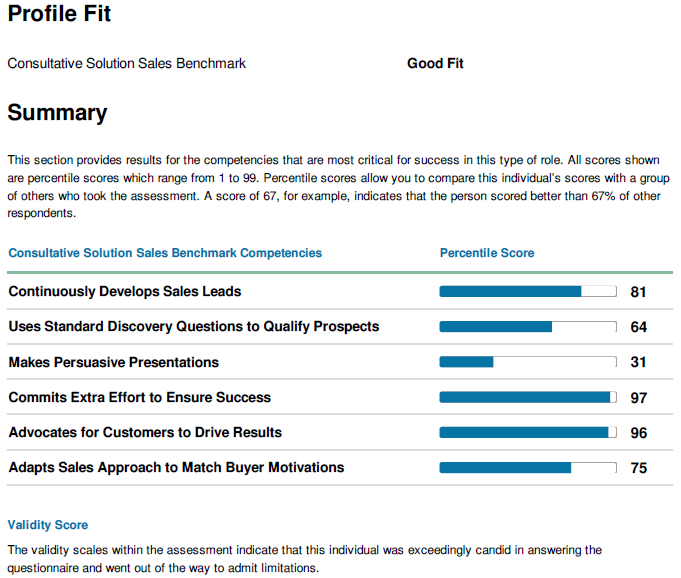Click the progress bar for score 97
This screenshot has height=578, width=681.
click(x=528, y=397)
